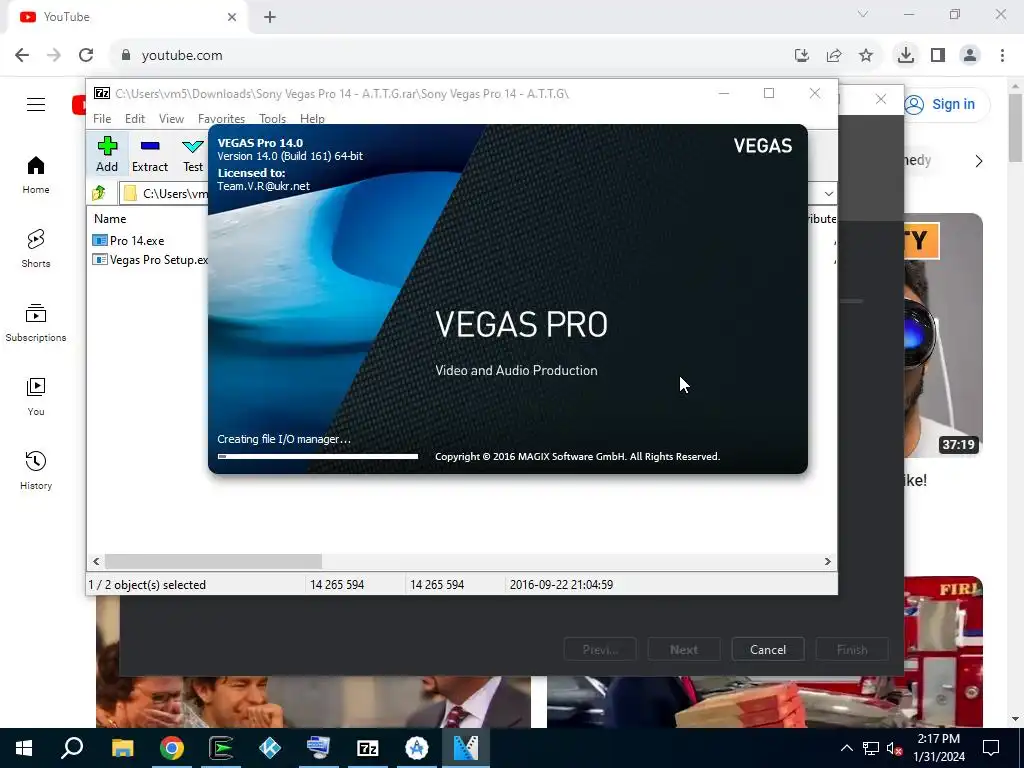Open the Tools menu in 7-Zip

272,118
